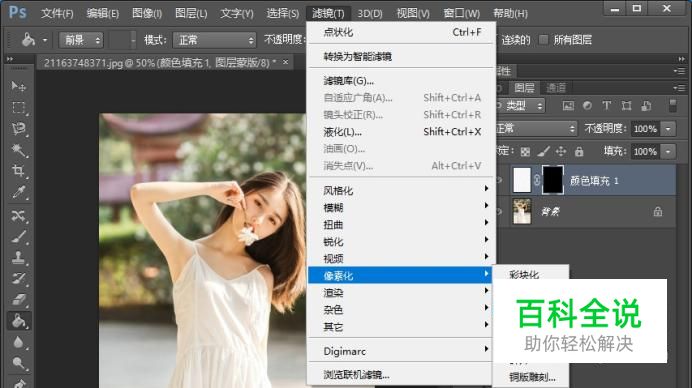Screen dimensions: 692x388
Task: Edit the layer 不透明度 100% field
Action: 646,129
